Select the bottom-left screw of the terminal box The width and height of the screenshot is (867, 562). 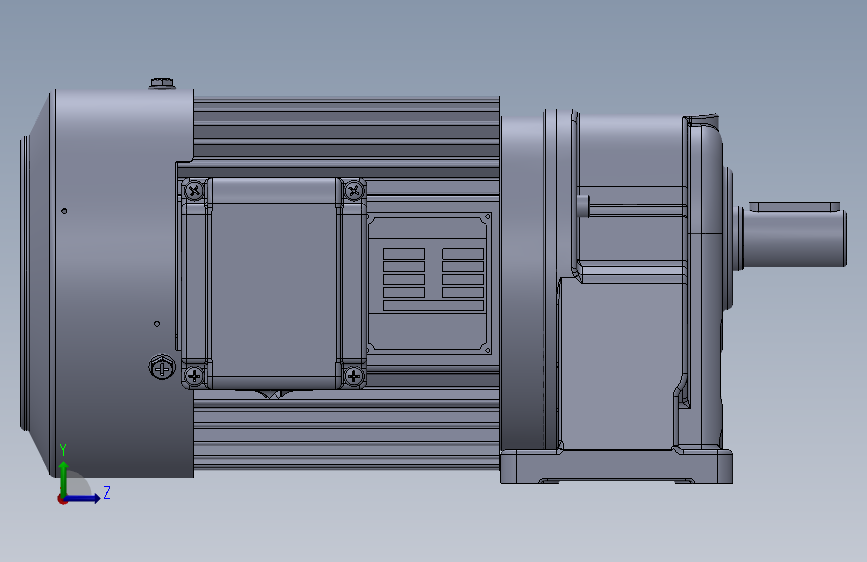click(194, 376)
